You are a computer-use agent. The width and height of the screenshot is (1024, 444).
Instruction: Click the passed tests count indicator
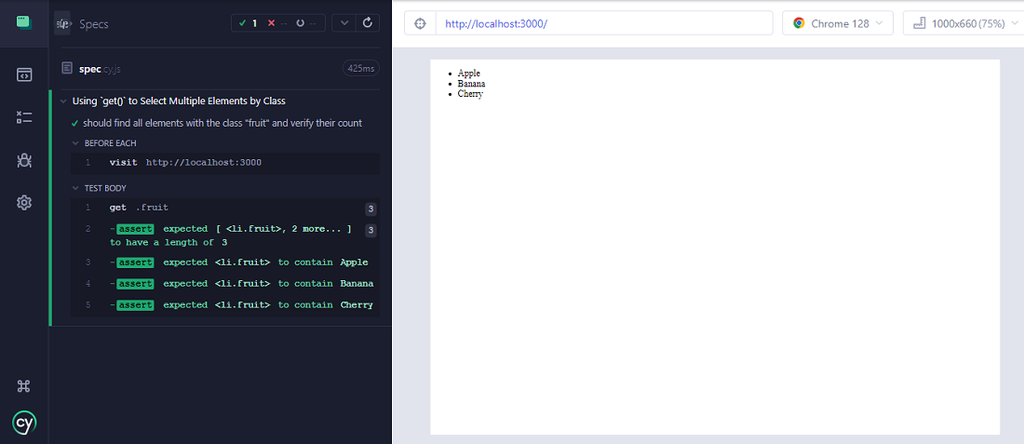(x=248, y=23)
